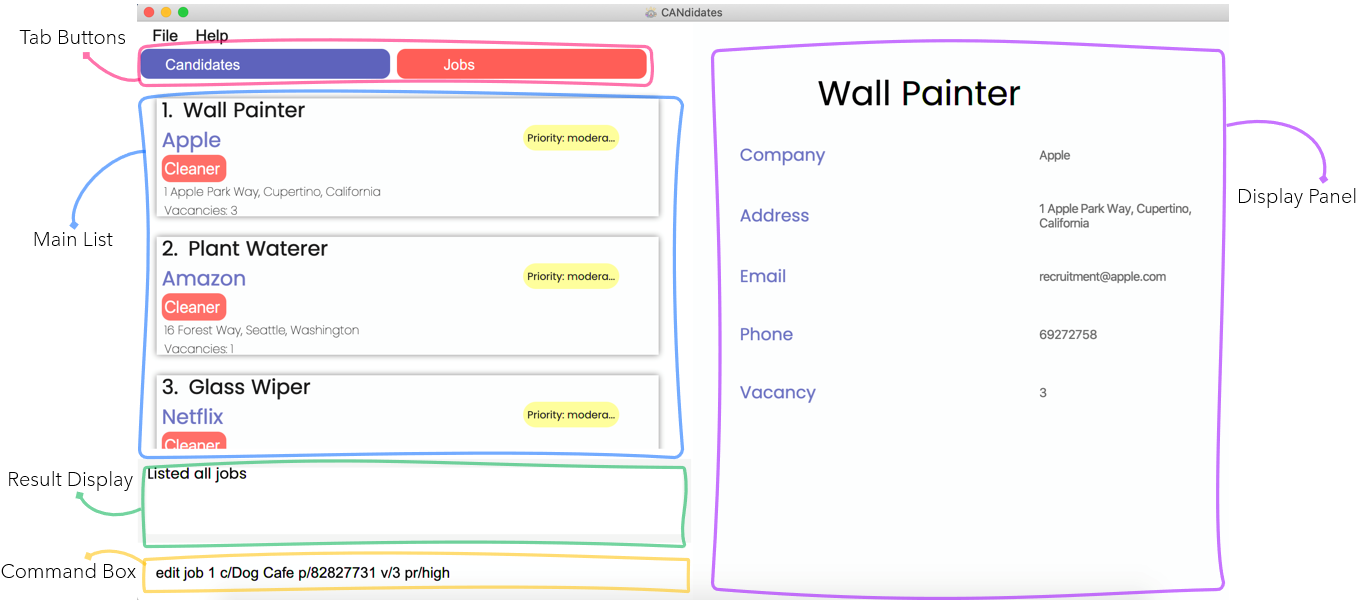
Task: Focus the command box input field
Action: (415, 574)
